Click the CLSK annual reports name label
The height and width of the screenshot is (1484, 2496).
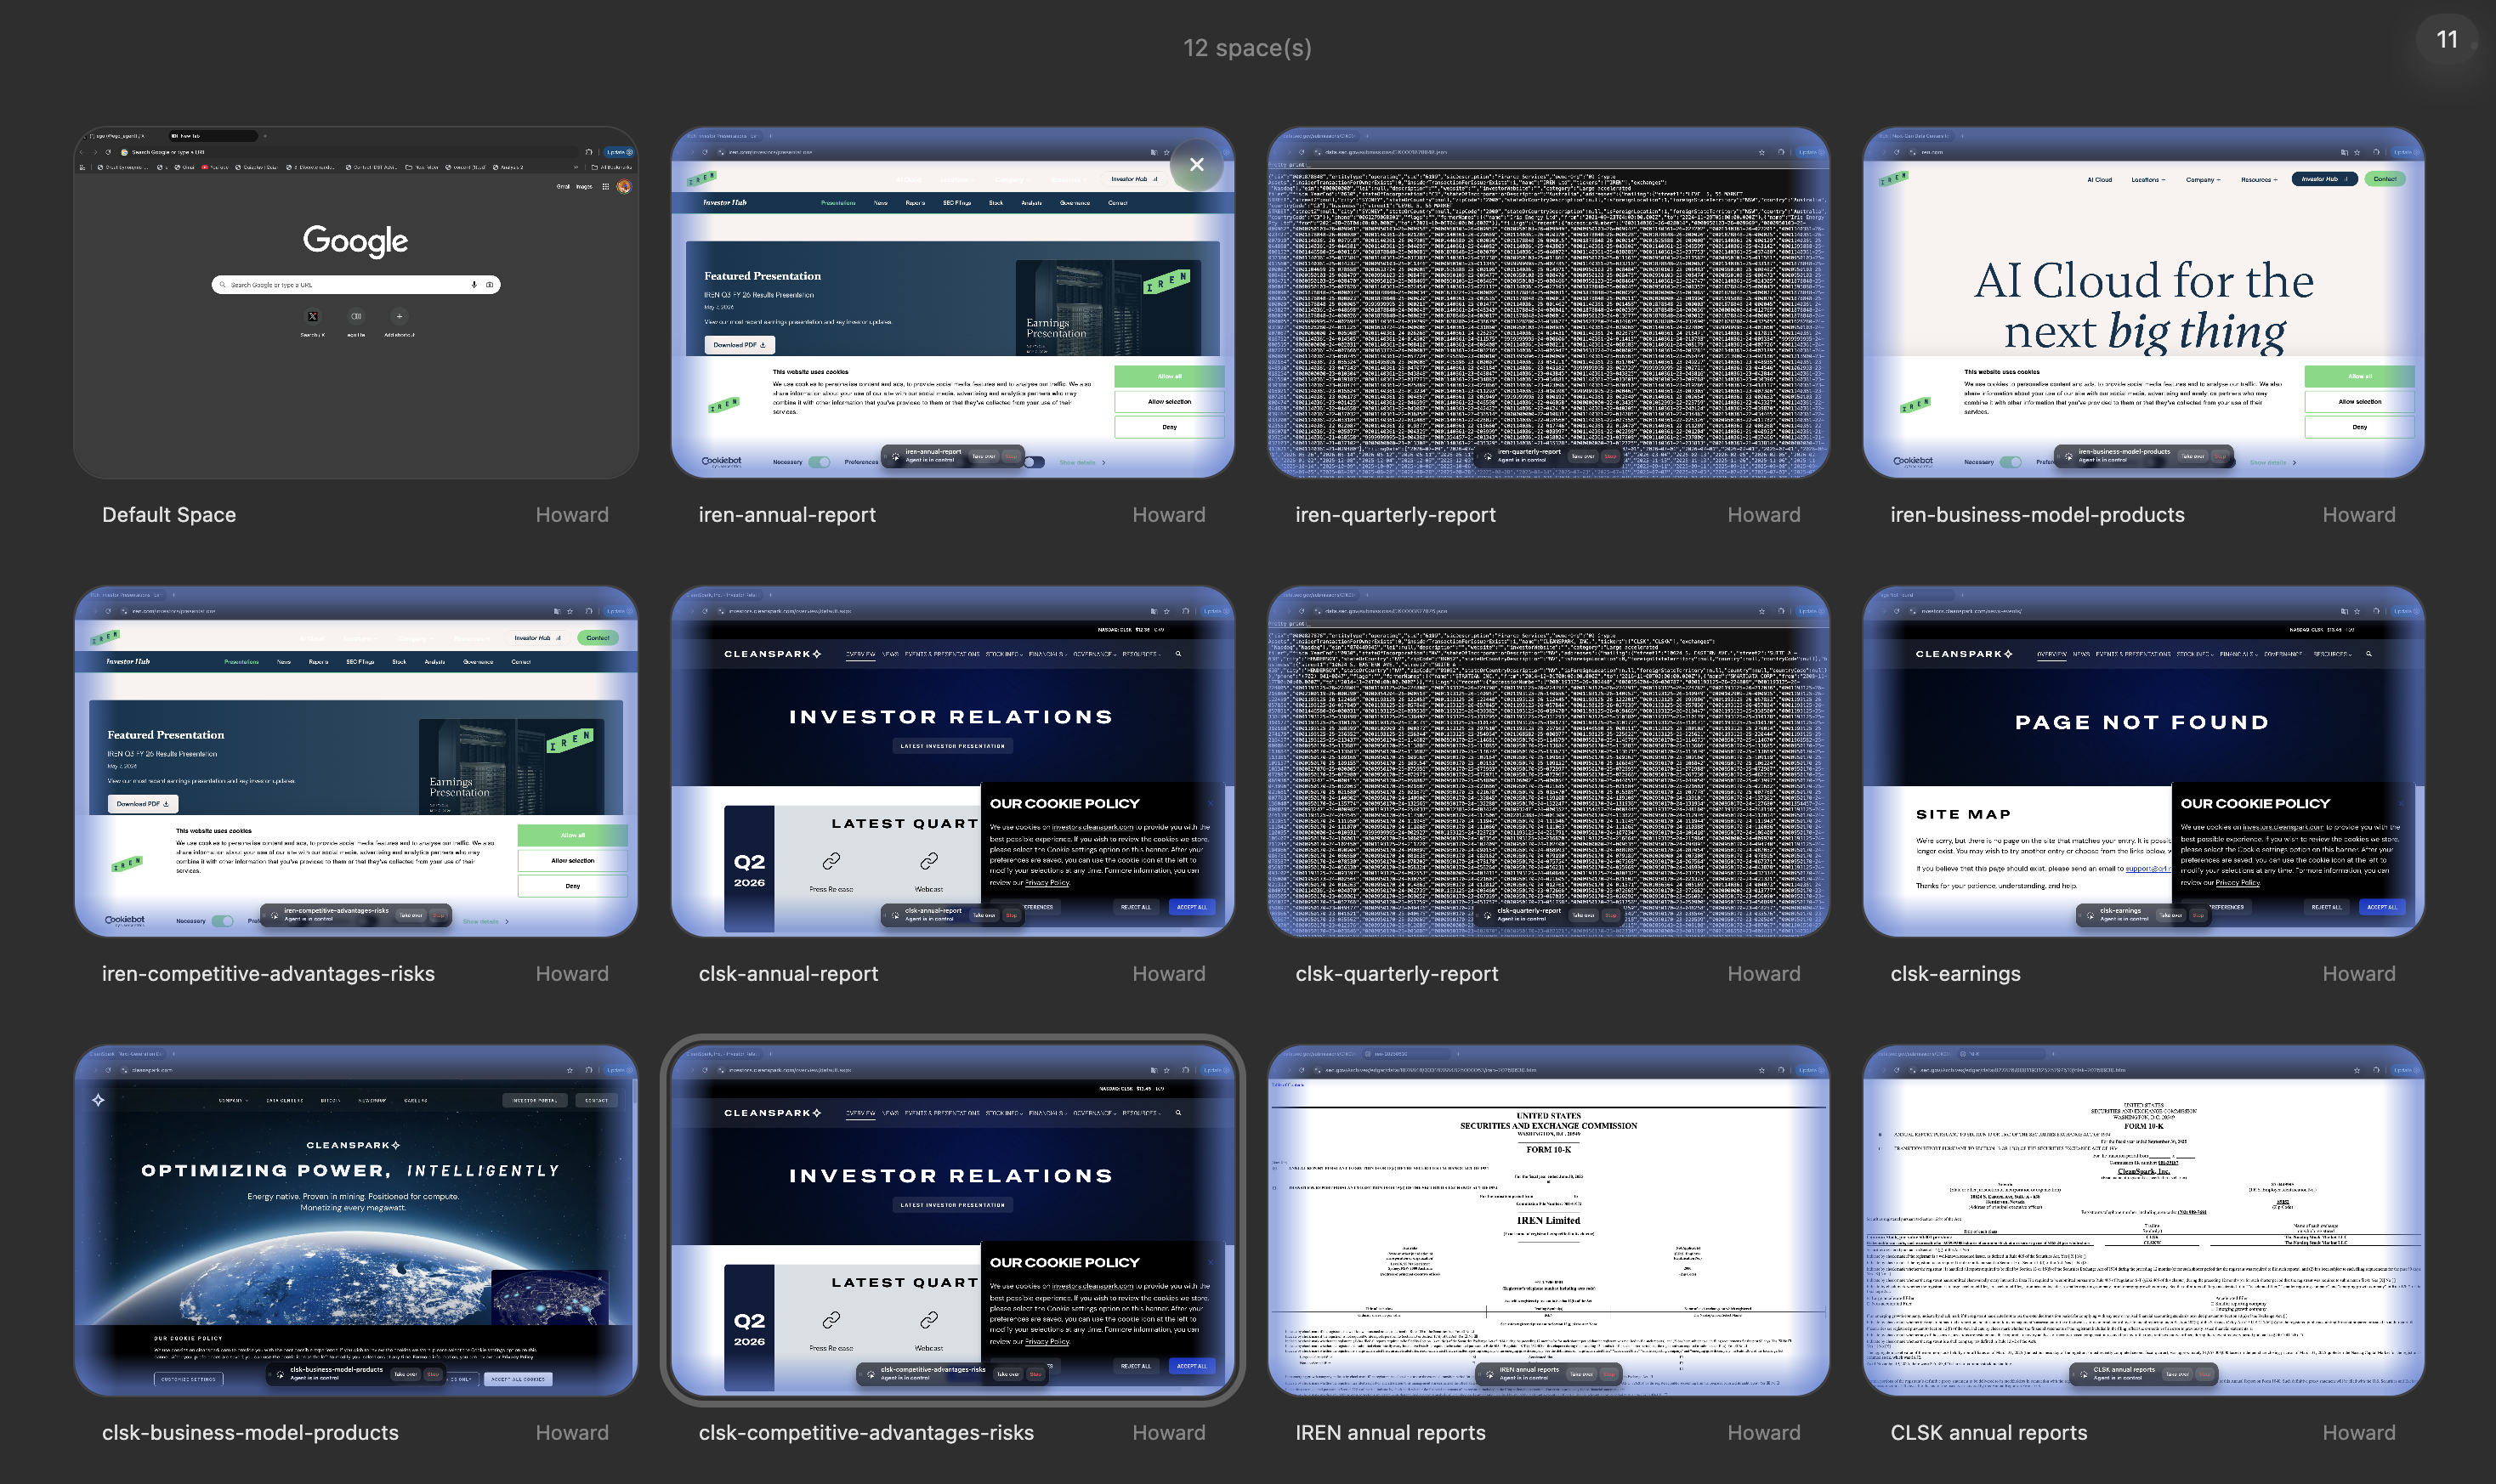[x=1988, y=1433]
